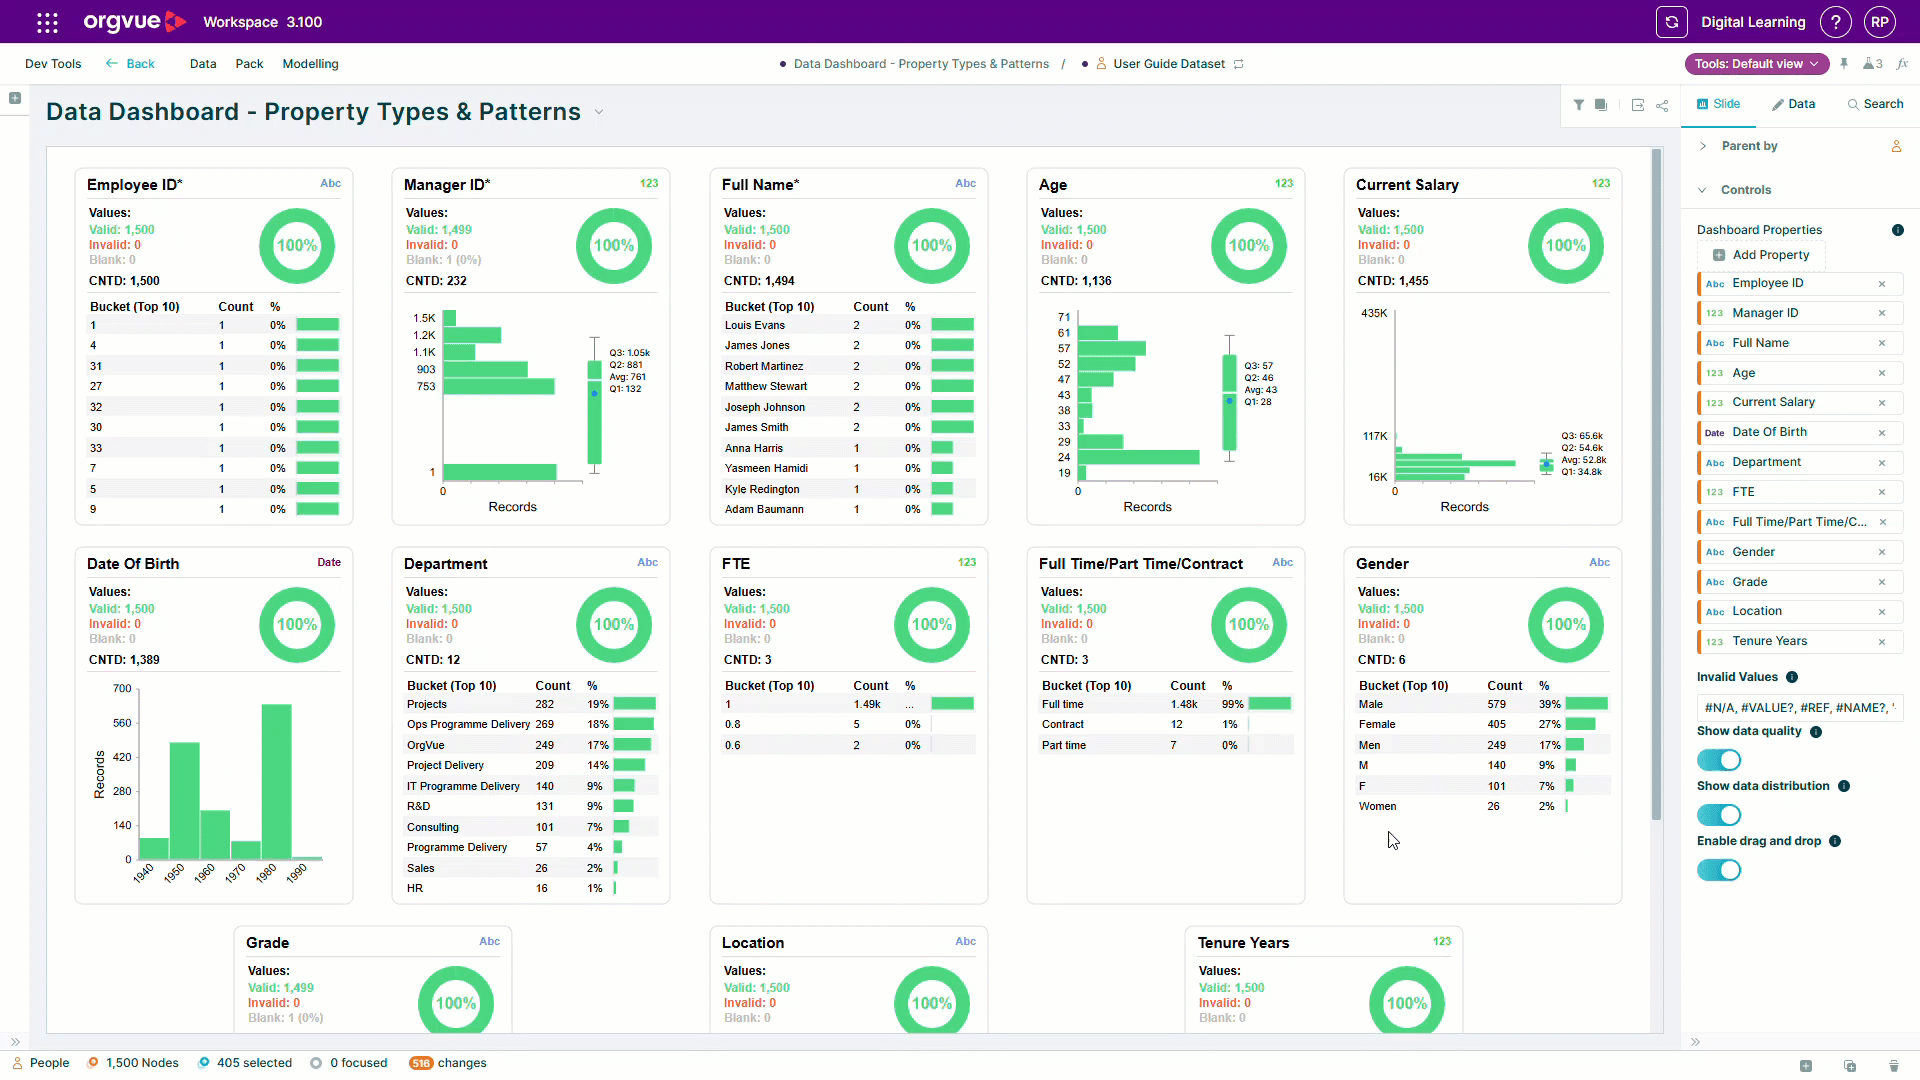
Task: Collapse the Controls section
Action: coord(1745,190)
